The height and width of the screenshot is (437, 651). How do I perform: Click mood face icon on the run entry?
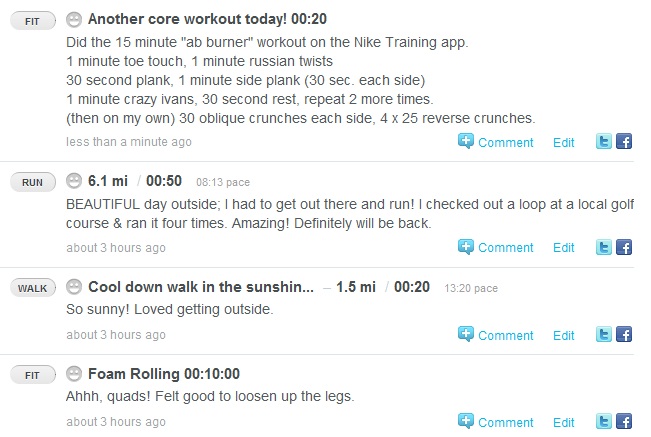click(x=74, y=180)
